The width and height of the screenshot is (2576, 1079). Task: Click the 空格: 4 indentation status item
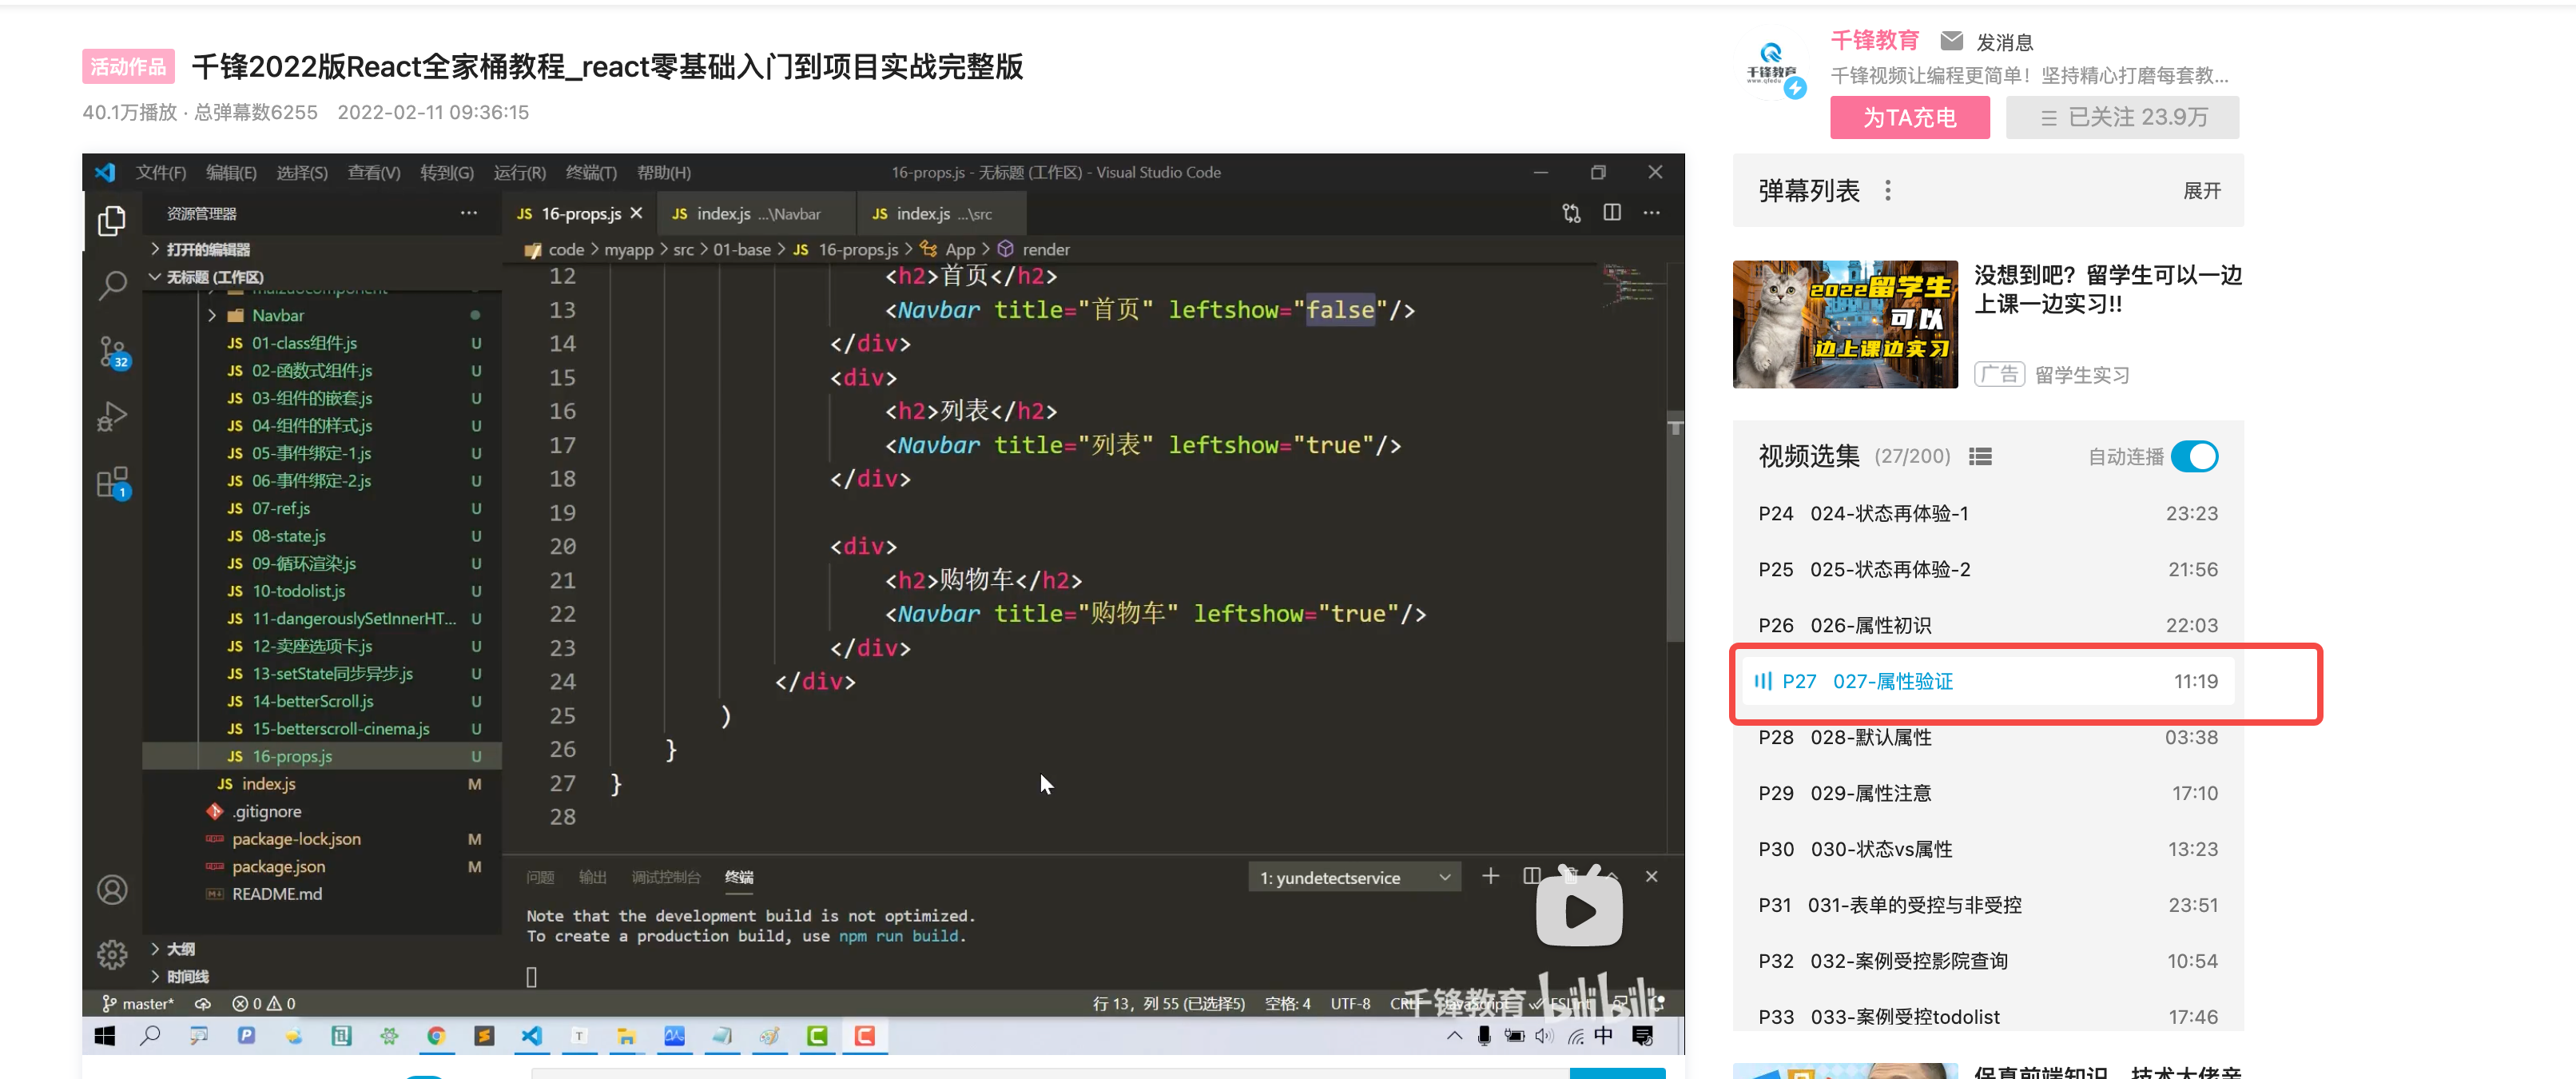[1287, 1003]
